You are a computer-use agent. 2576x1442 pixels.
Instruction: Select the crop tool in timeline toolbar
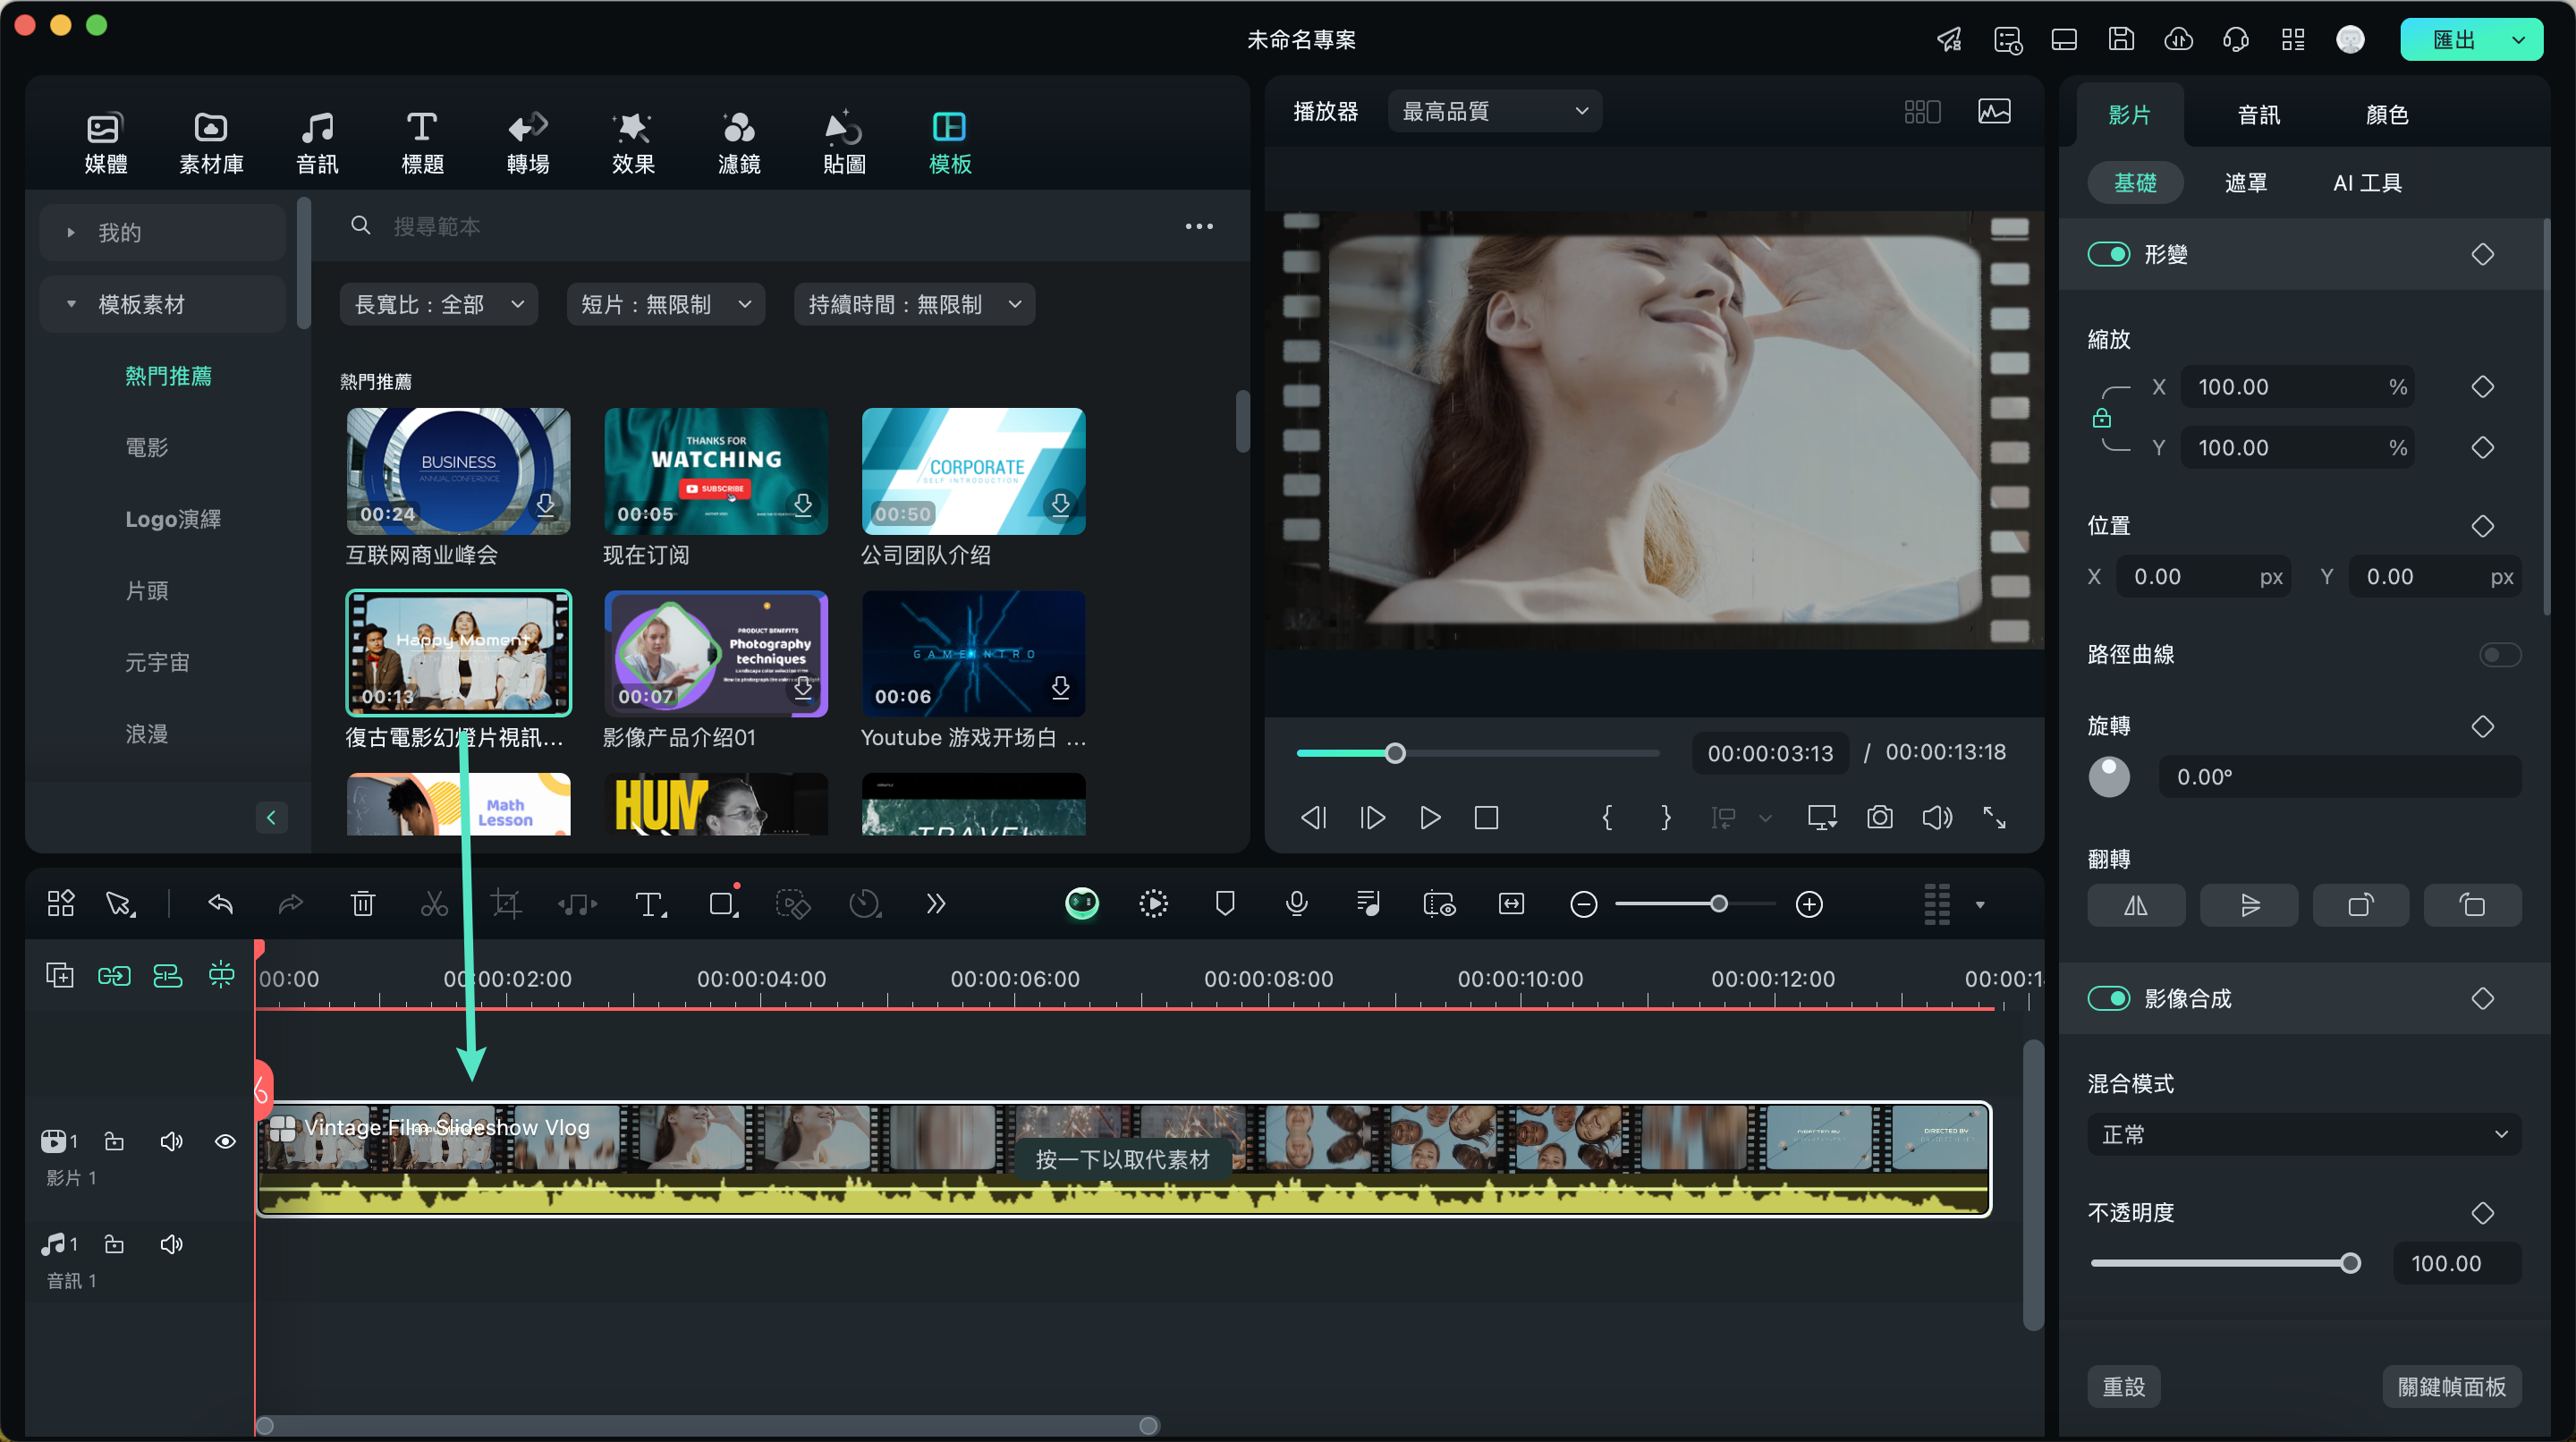pos(506,904)
